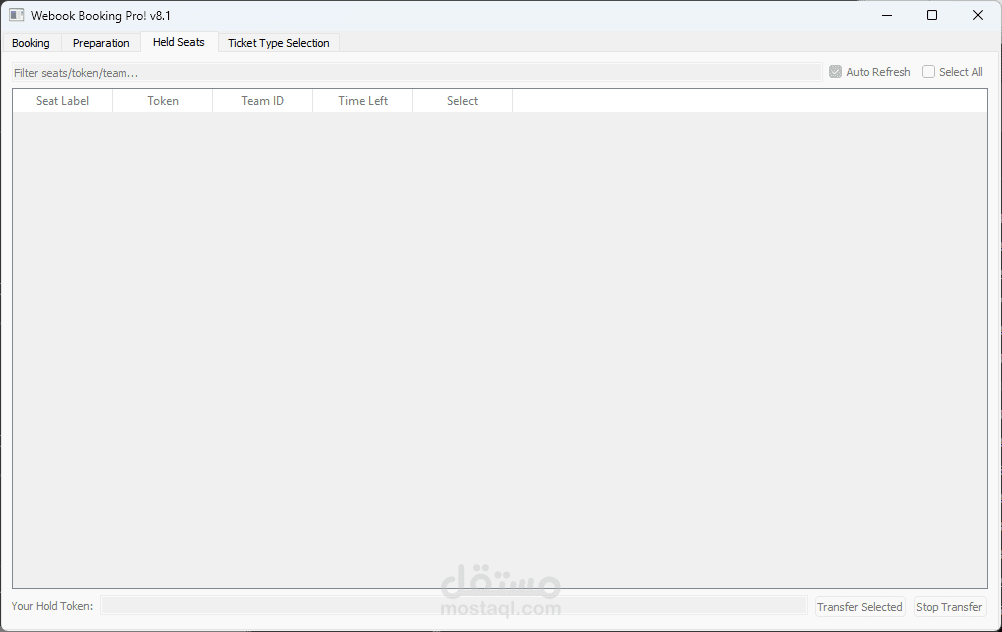Click the Webook Booking Pro title bar icon
1002x632 pixels.
(x=14, y=15)
